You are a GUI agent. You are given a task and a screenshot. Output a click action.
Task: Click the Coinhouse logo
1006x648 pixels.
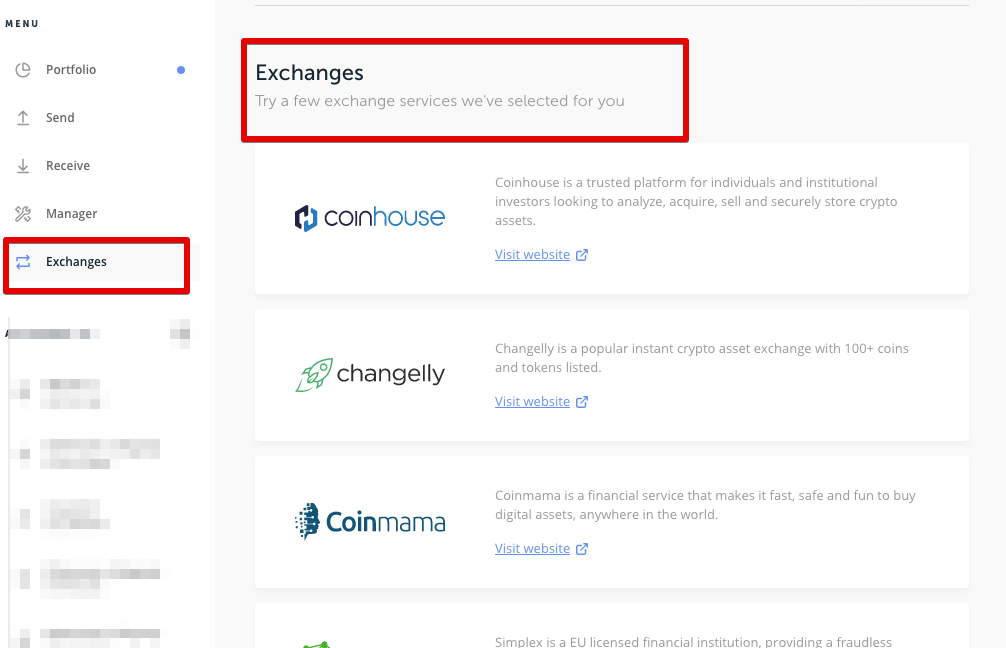click(370, 217)
